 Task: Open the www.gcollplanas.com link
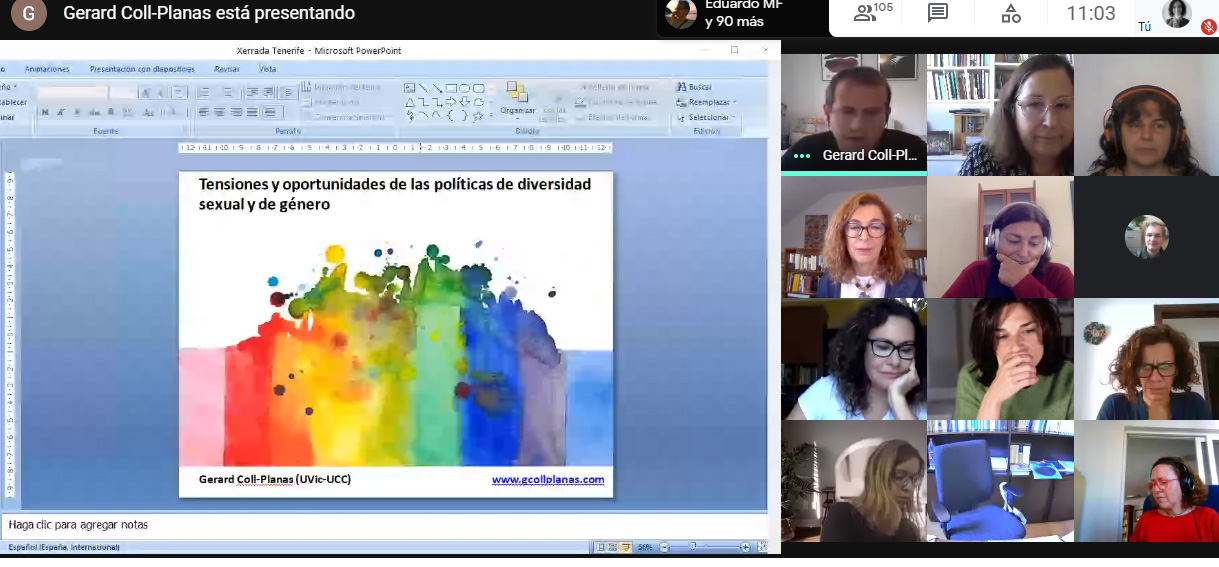(x=547, y=480)
